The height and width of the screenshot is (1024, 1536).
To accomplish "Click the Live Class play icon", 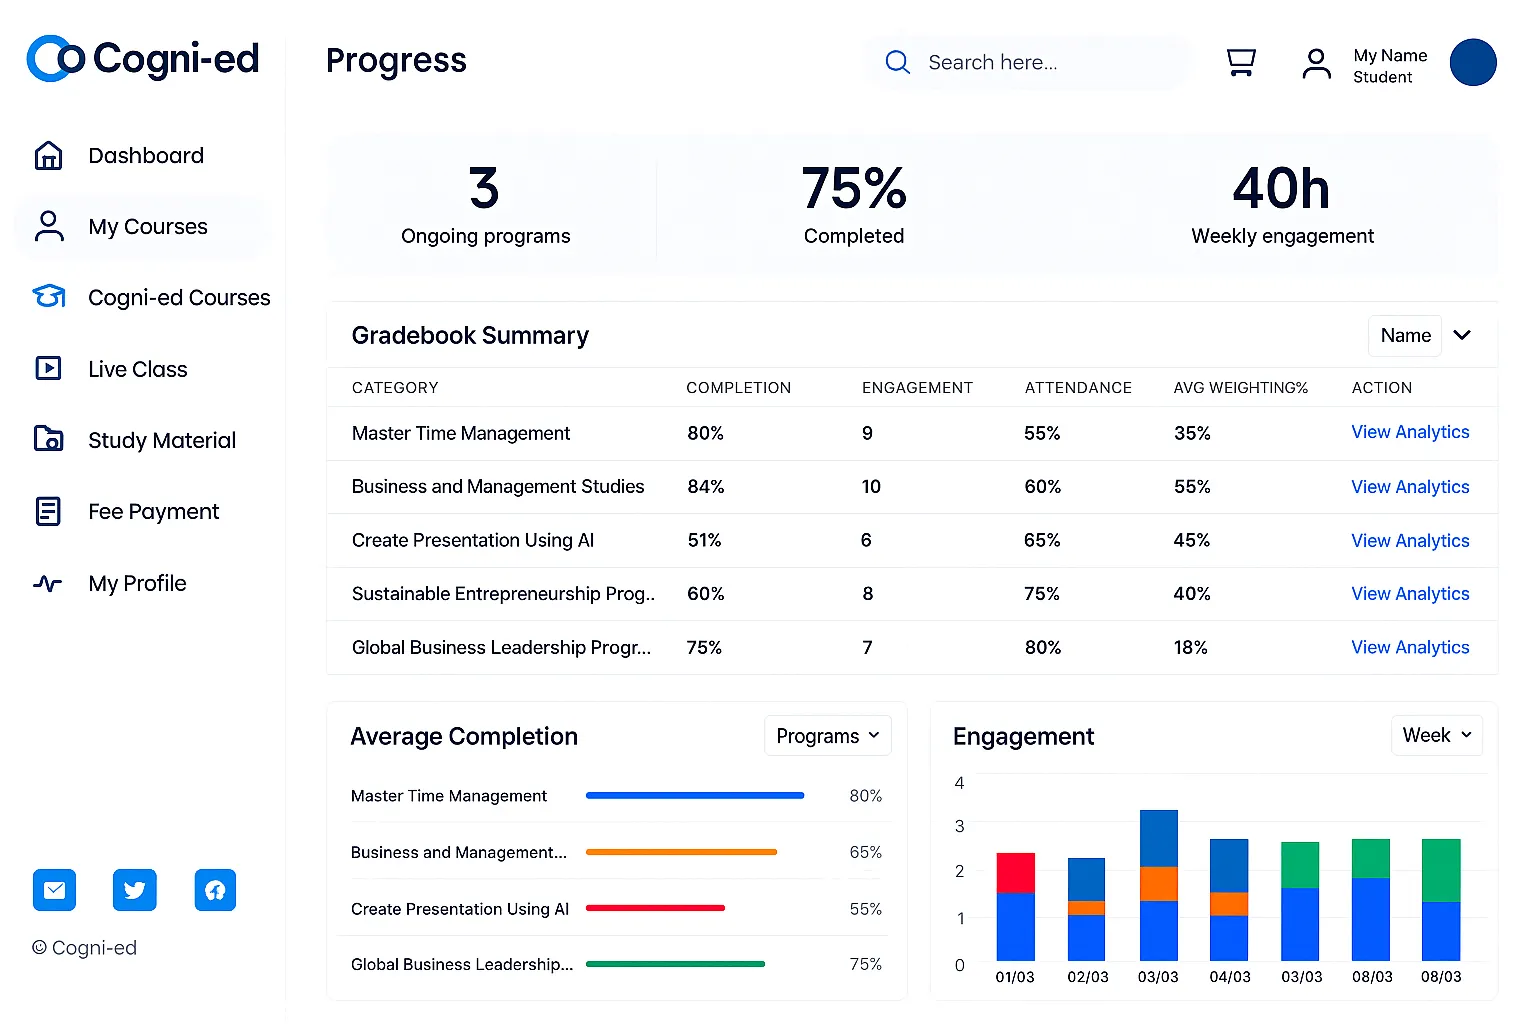I will pyautogui.click(x=48, y=368).
